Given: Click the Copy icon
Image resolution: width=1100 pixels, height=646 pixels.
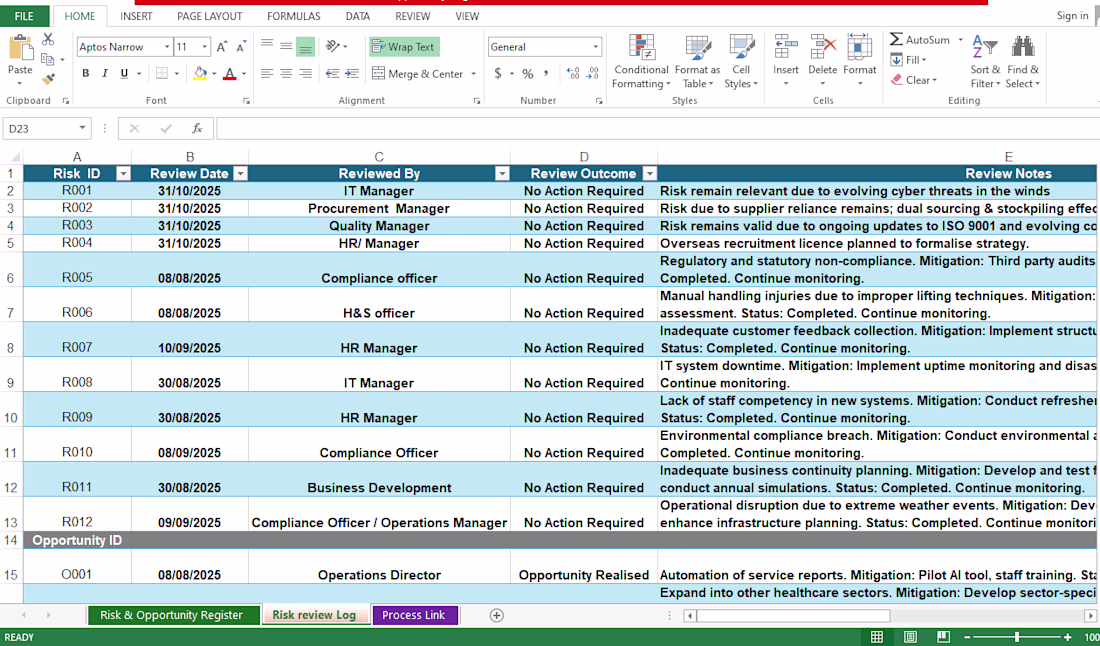Looking at the screenshot, I should coord(48,60).
